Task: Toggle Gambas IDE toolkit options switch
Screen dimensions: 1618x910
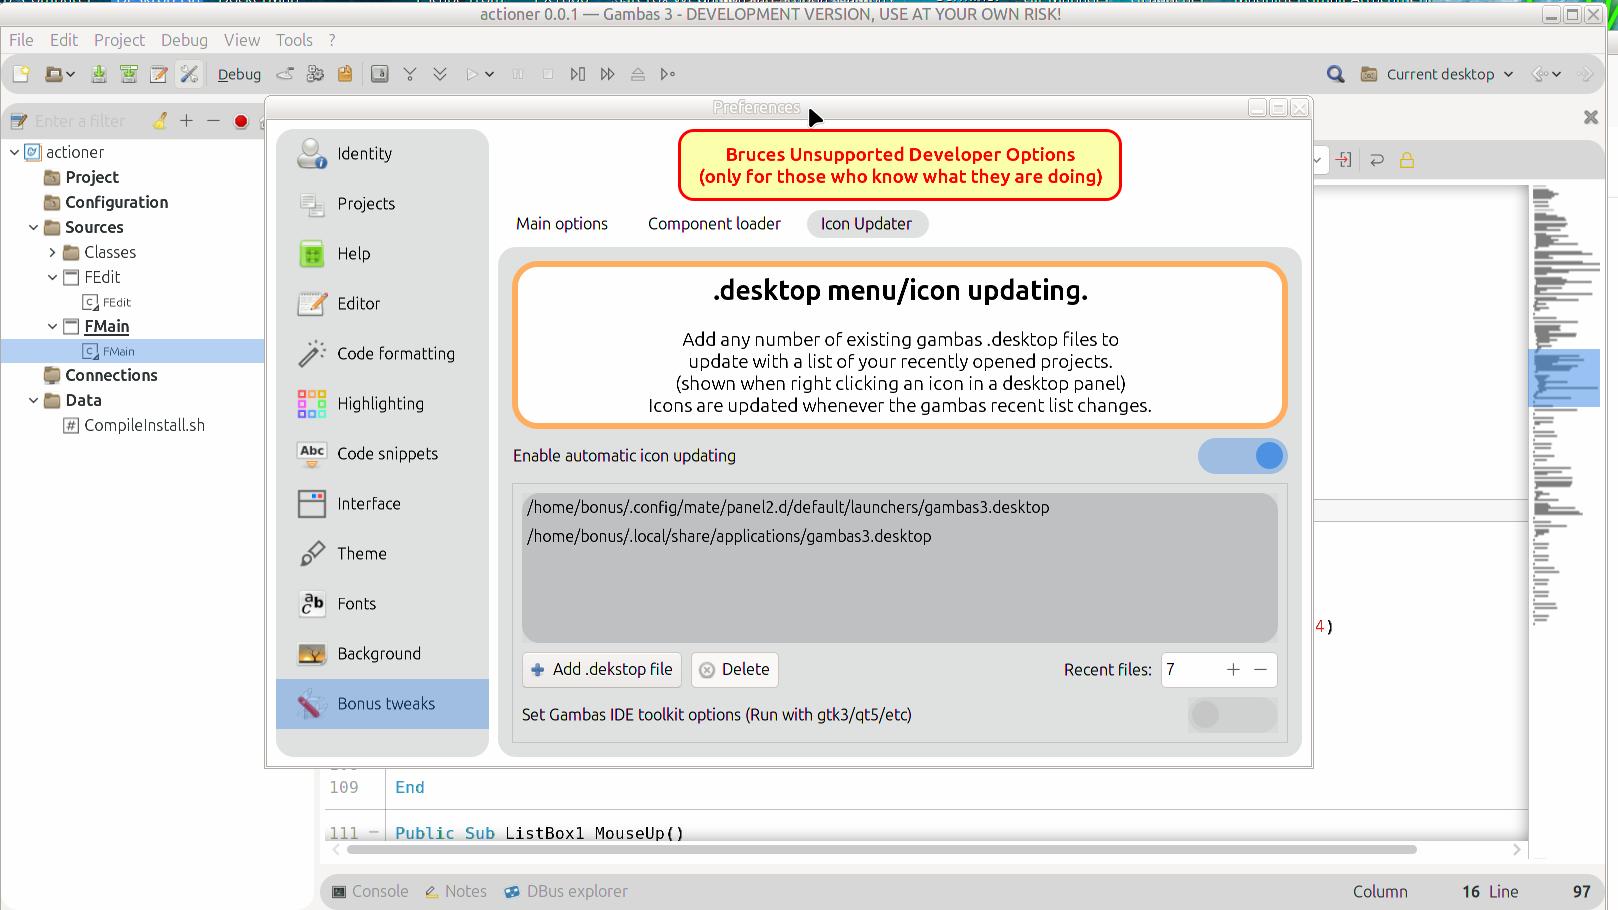Action: (1232, 715)
